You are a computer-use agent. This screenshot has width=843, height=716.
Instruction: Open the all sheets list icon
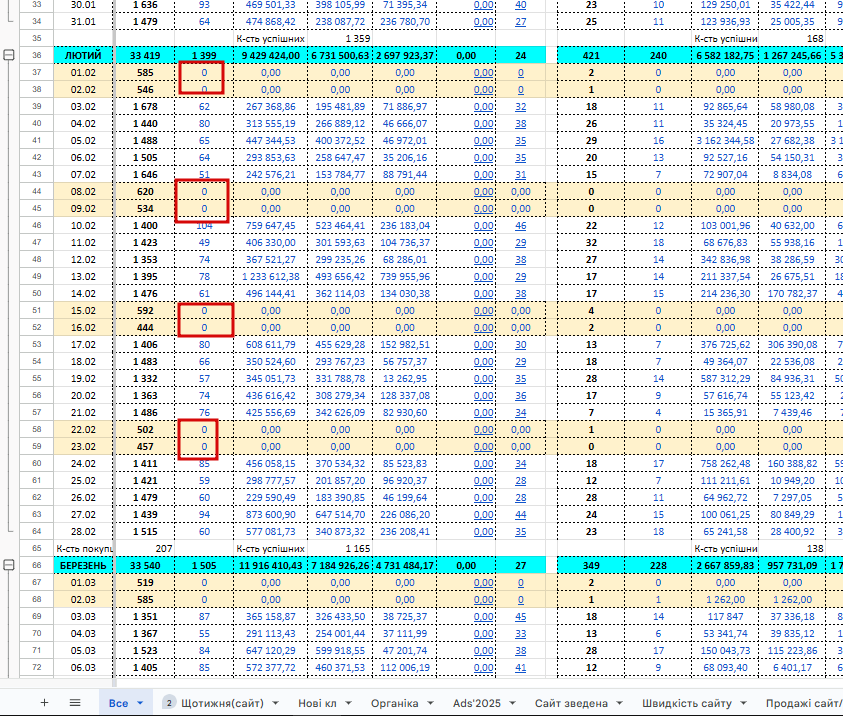(x=75, y=703)
